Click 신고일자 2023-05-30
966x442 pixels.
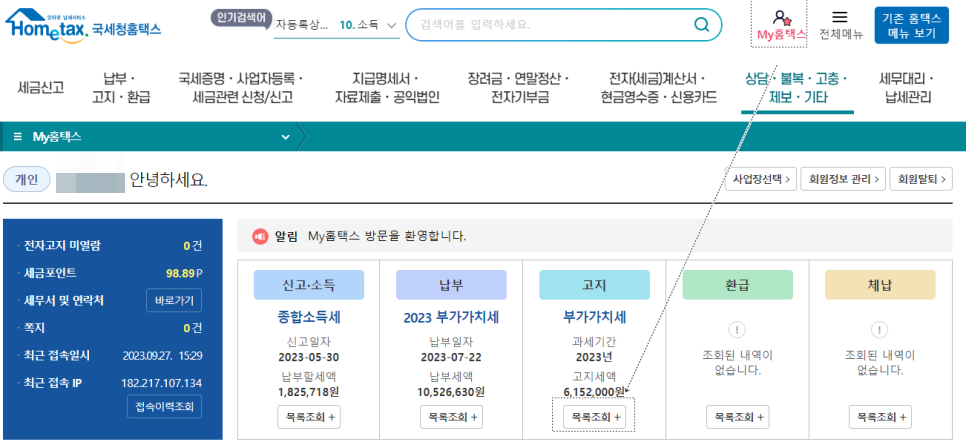pos(309,358)
